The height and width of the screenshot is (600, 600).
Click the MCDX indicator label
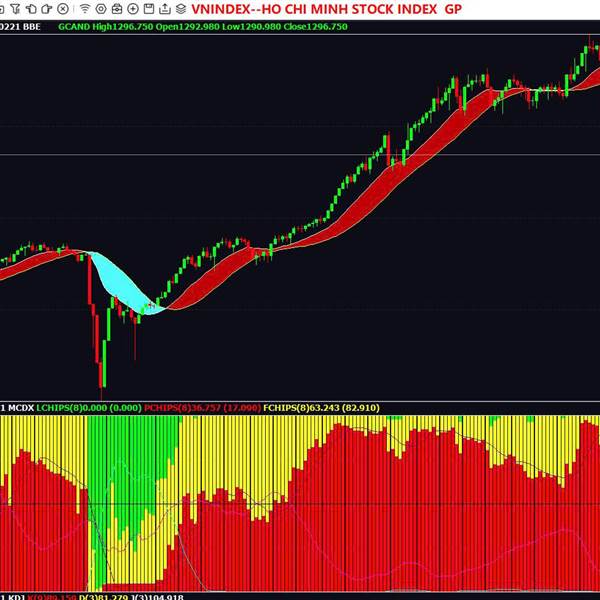point(21,408)
